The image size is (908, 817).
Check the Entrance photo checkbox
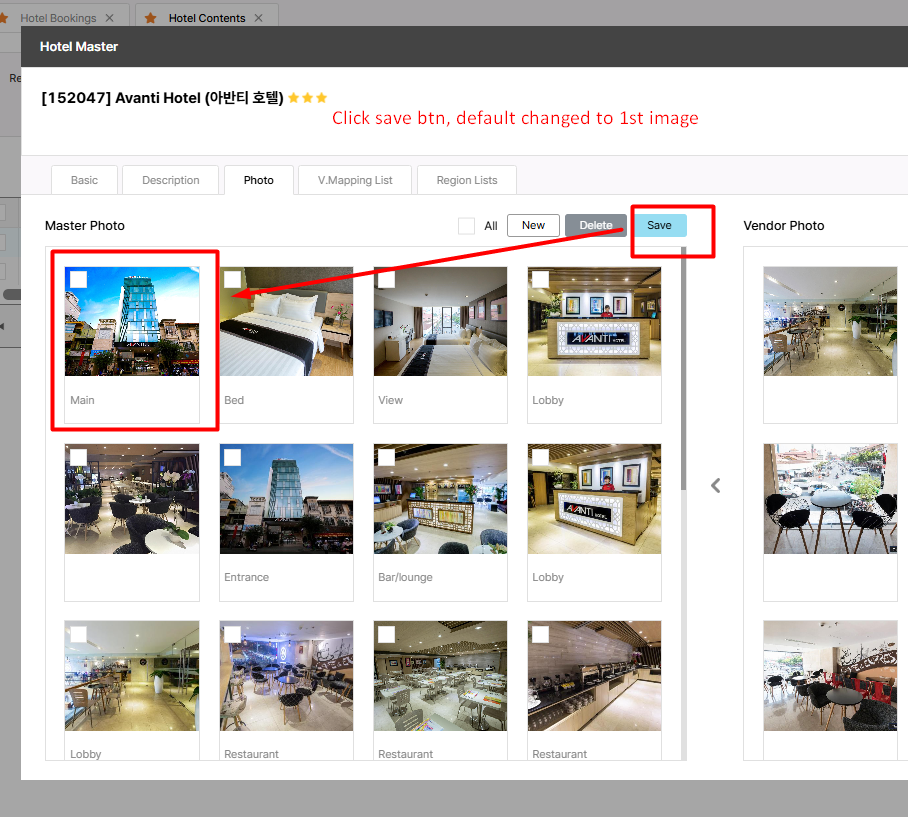(x=232, y=457)
